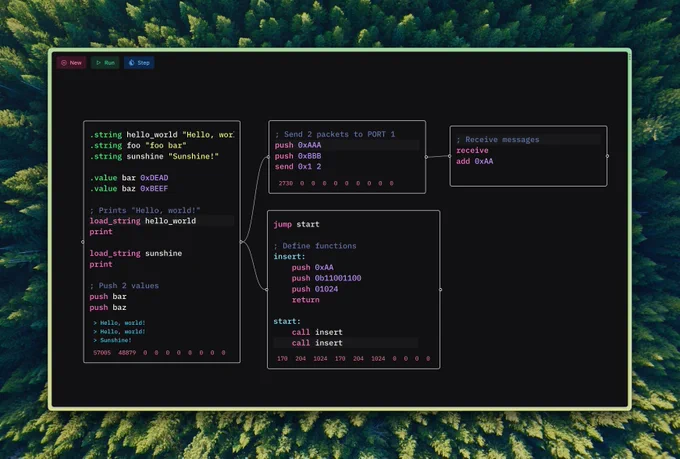Click the 'return' instruction
Screen dimensions: 680x459
coord(305,300)
